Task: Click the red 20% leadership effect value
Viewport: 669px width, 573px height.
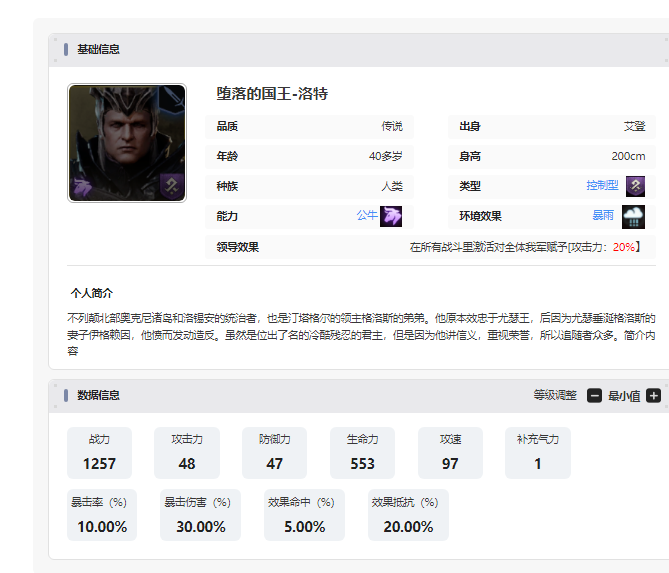Action: (x=623, y=247)
